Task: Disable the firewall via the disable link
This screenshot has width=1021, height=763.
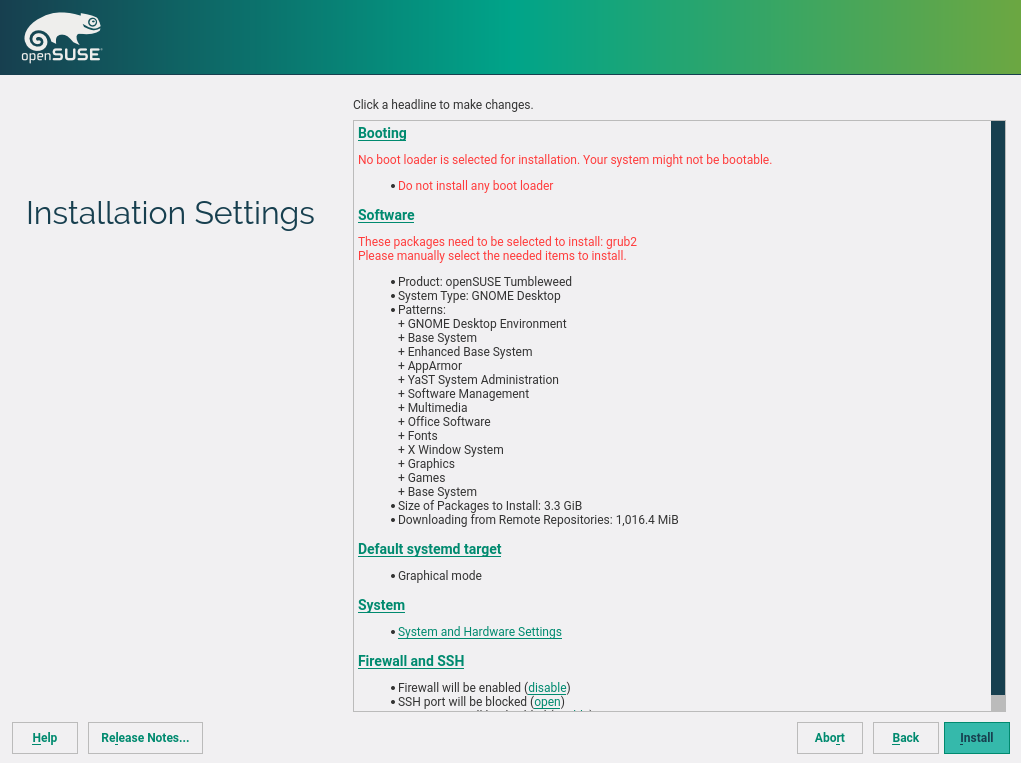Action: pyautogui.click(x=547, y=688)
